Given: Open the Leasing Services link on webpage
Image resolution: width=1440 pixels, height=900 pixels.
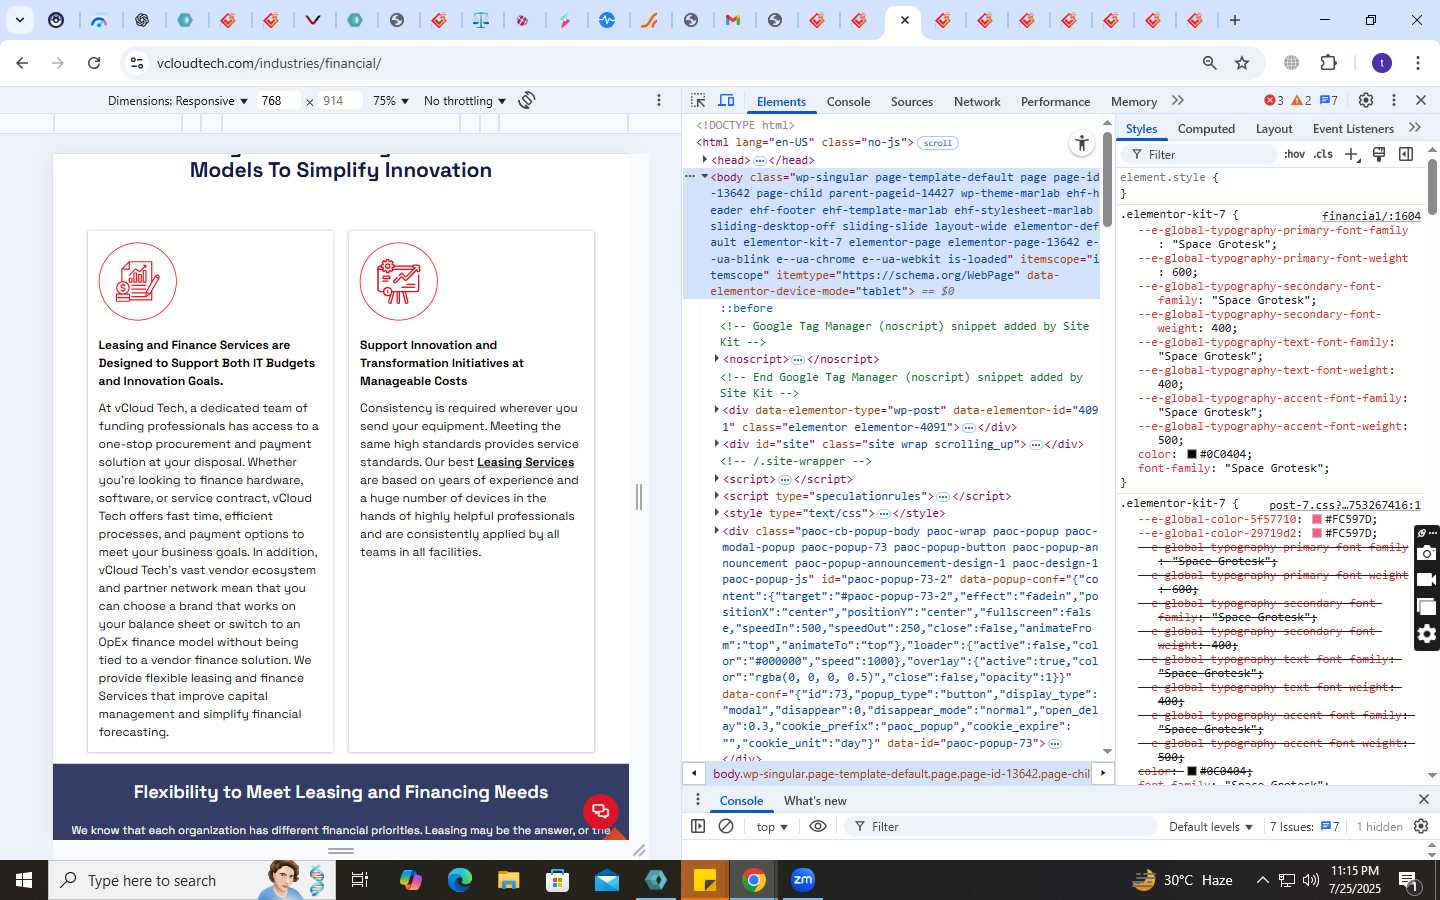Looking at the screenshot, I should coord(526,462).
